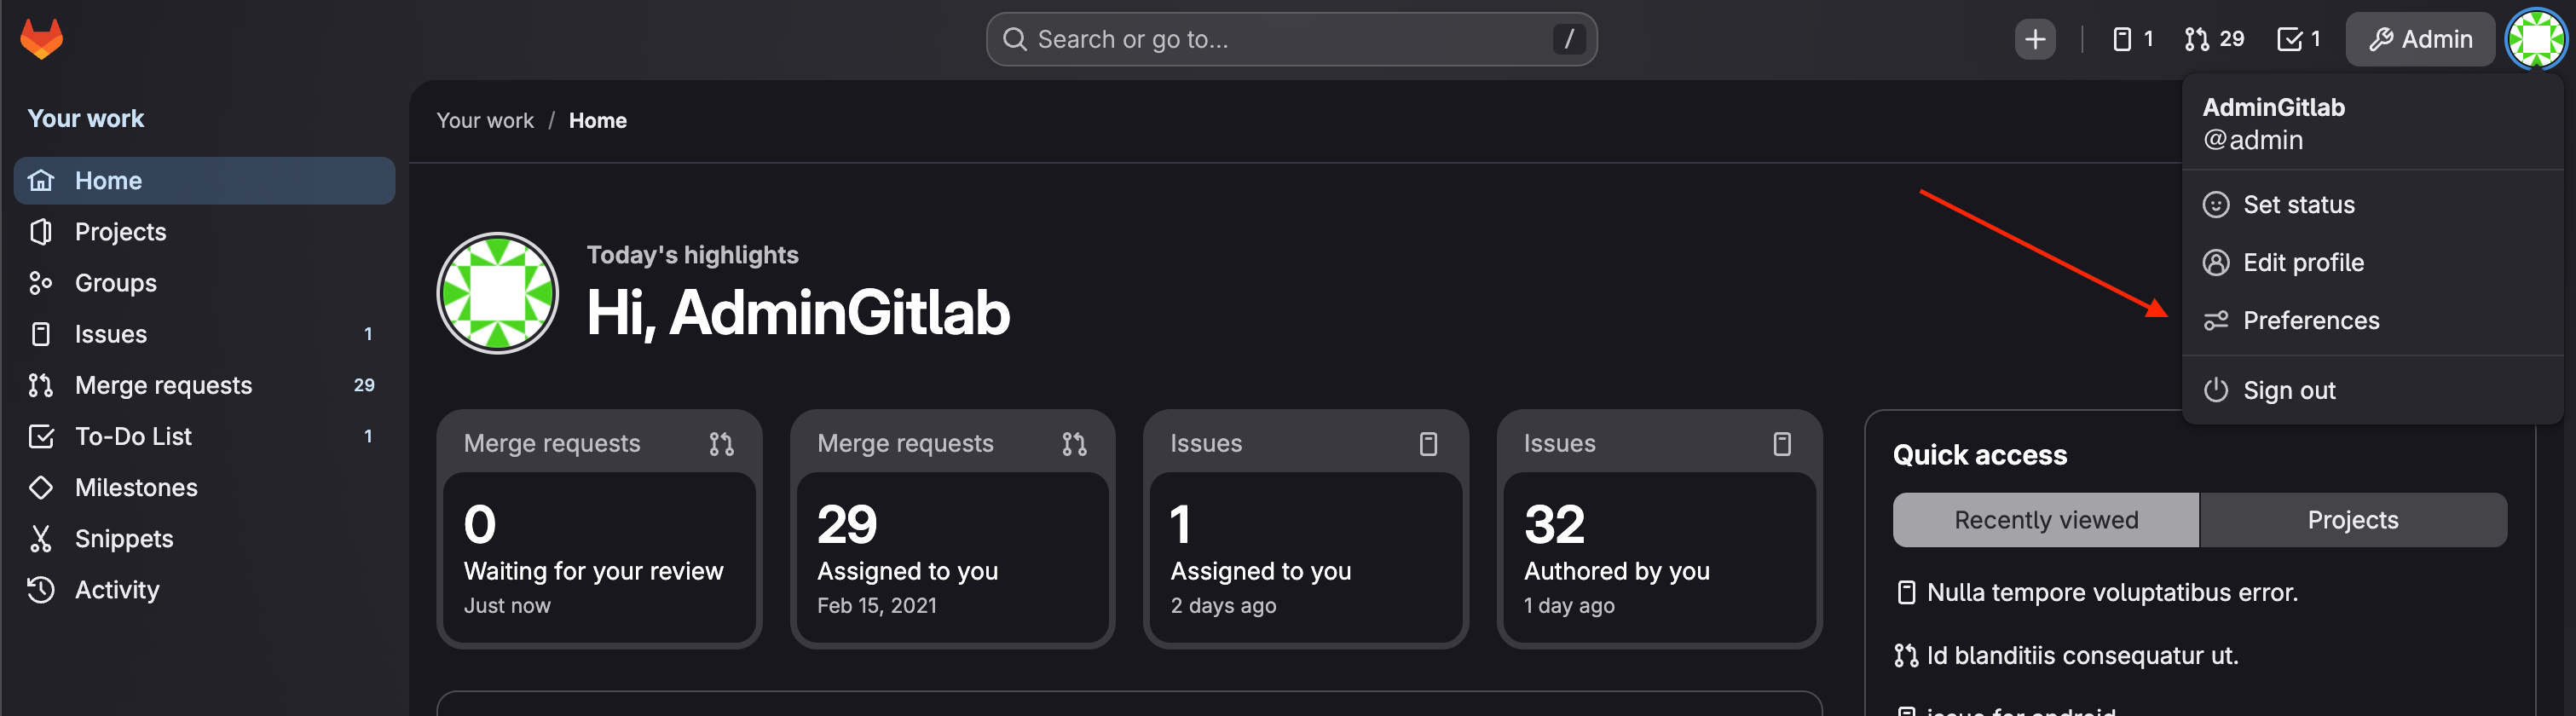Image resolution: width=2576 pixels, height=716 pixels.
Task: Click the Merge requests icon in sidebar
Action: [x=41, y=385]
